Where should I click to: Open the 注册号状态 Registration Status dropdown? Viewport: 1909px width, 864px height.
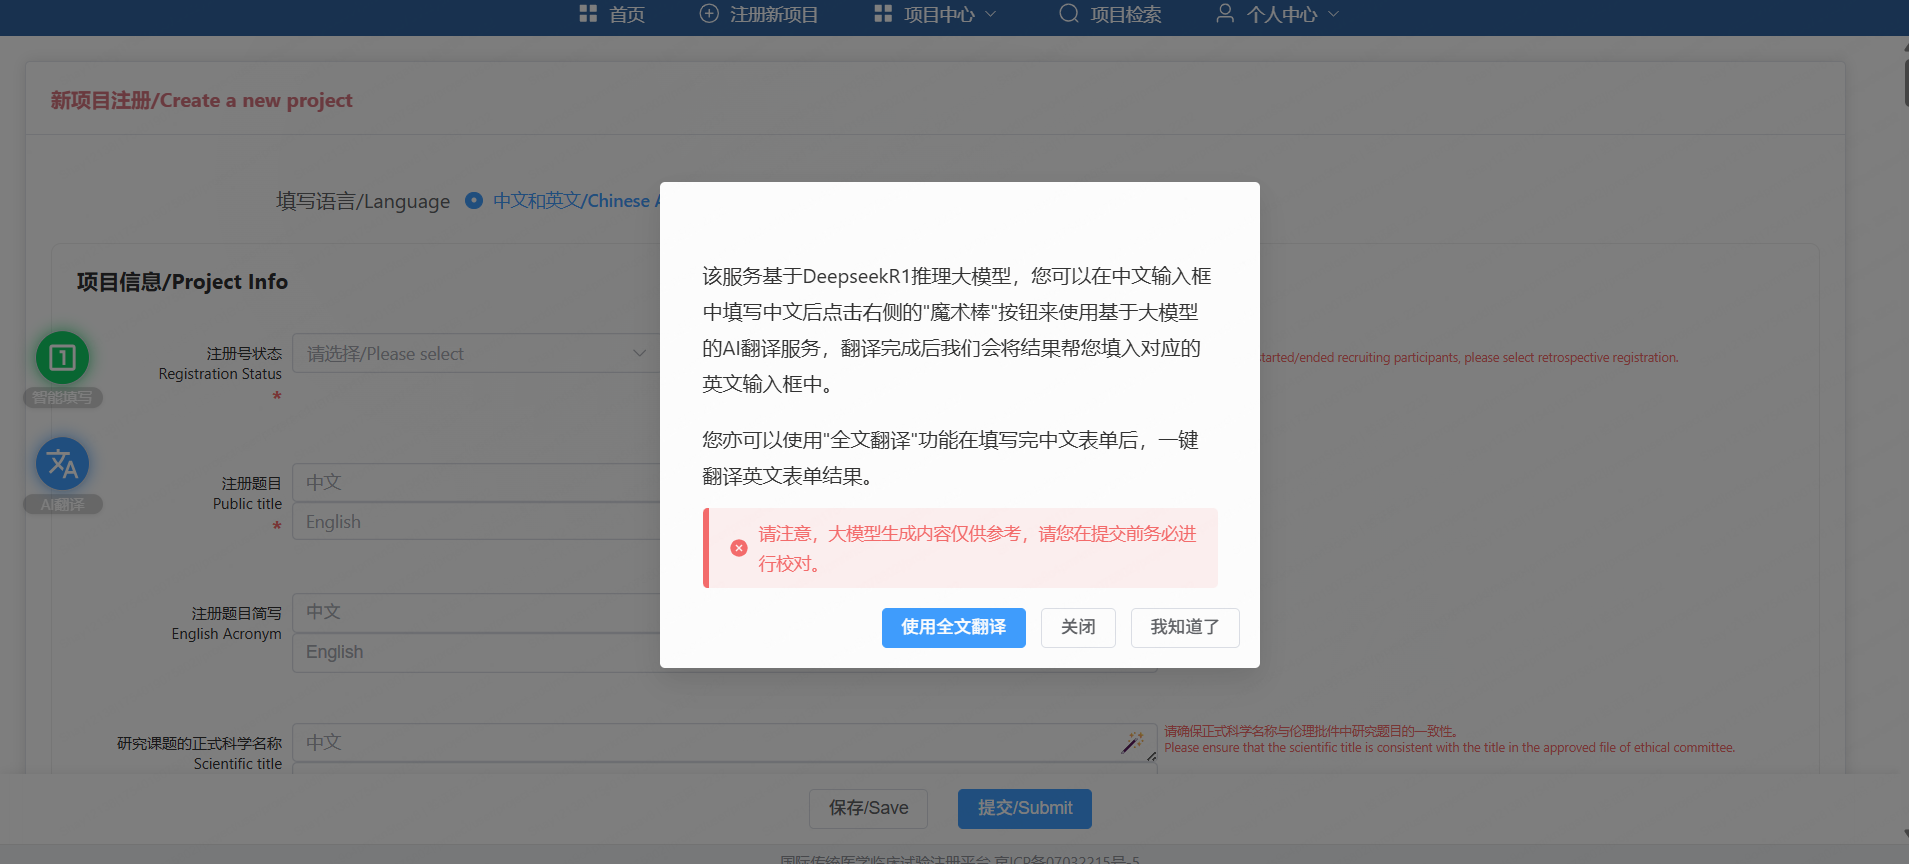click(x=476, y=354)
